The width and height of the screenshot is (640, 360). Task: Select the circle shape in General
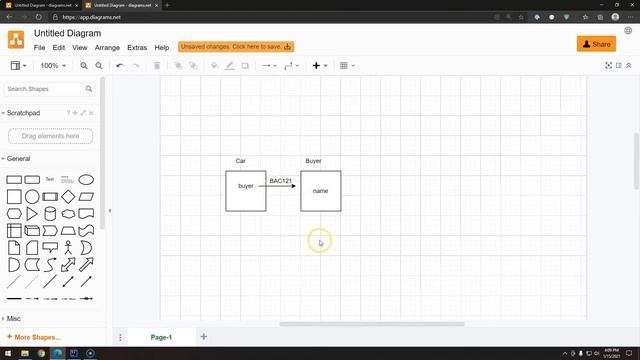(32, 197)
